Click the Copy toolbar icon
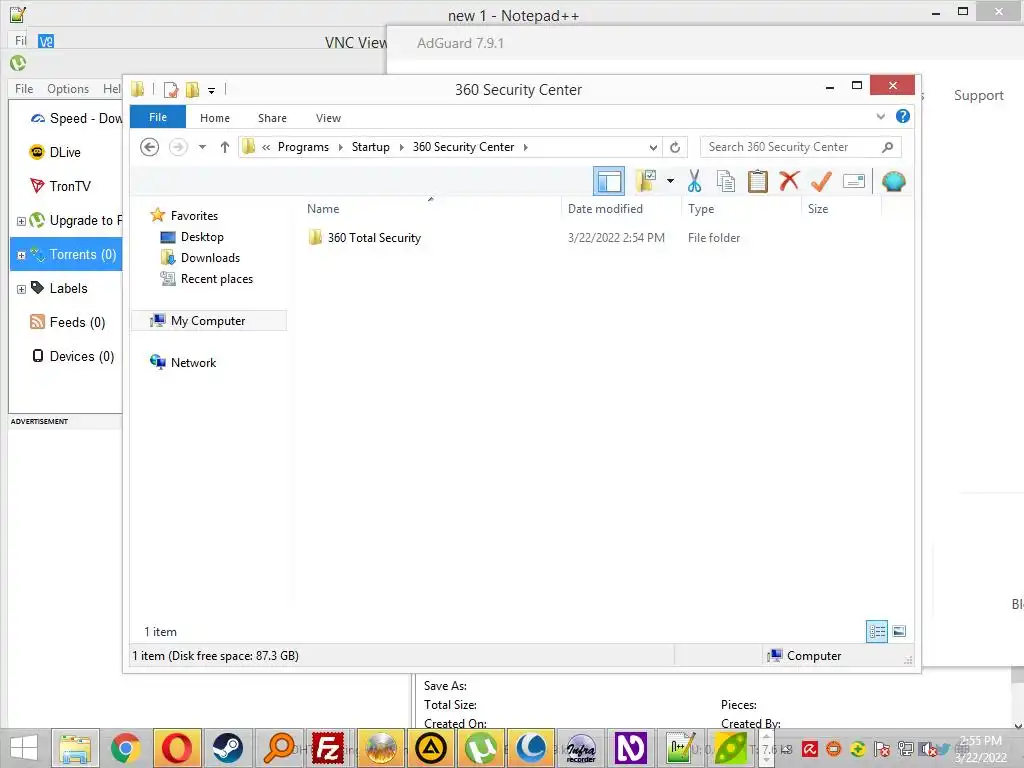Image resolution: width=1024 pixels, height=768 pixels. tap(726, 181)
